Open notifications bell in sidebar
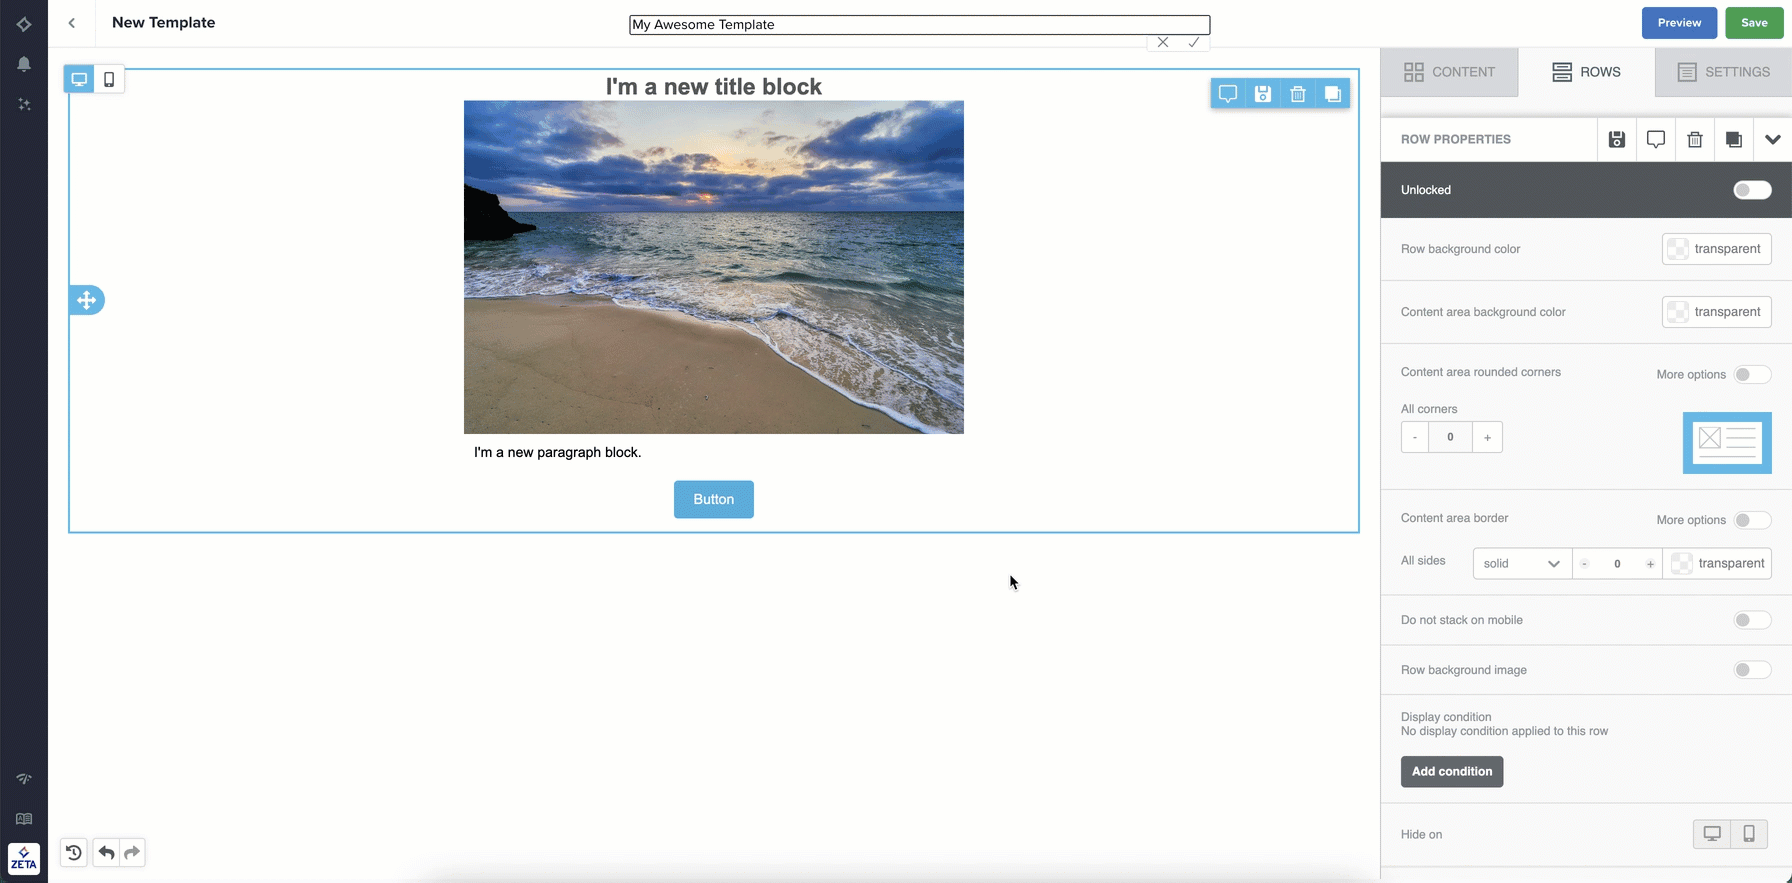This screenshot has width=1792, height=883. tap(24, 64)
